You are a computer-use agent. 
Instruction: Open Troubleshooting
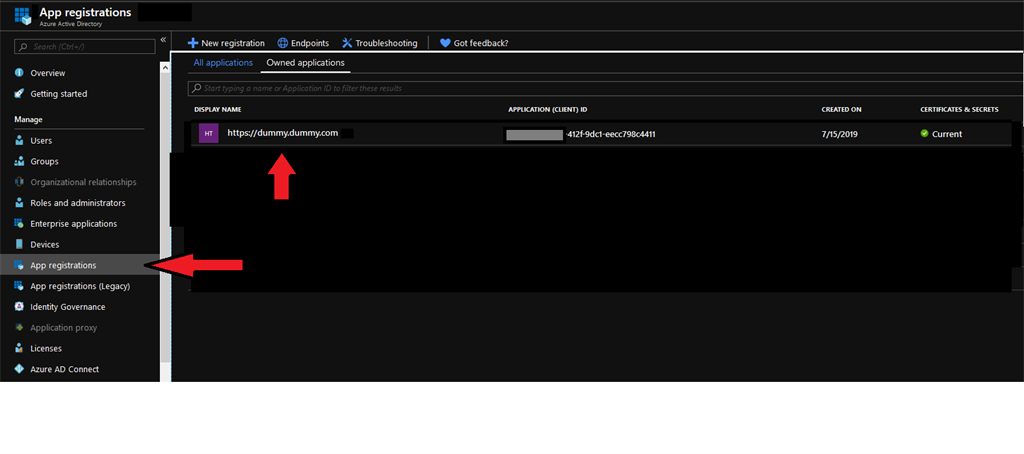(386, 43)
